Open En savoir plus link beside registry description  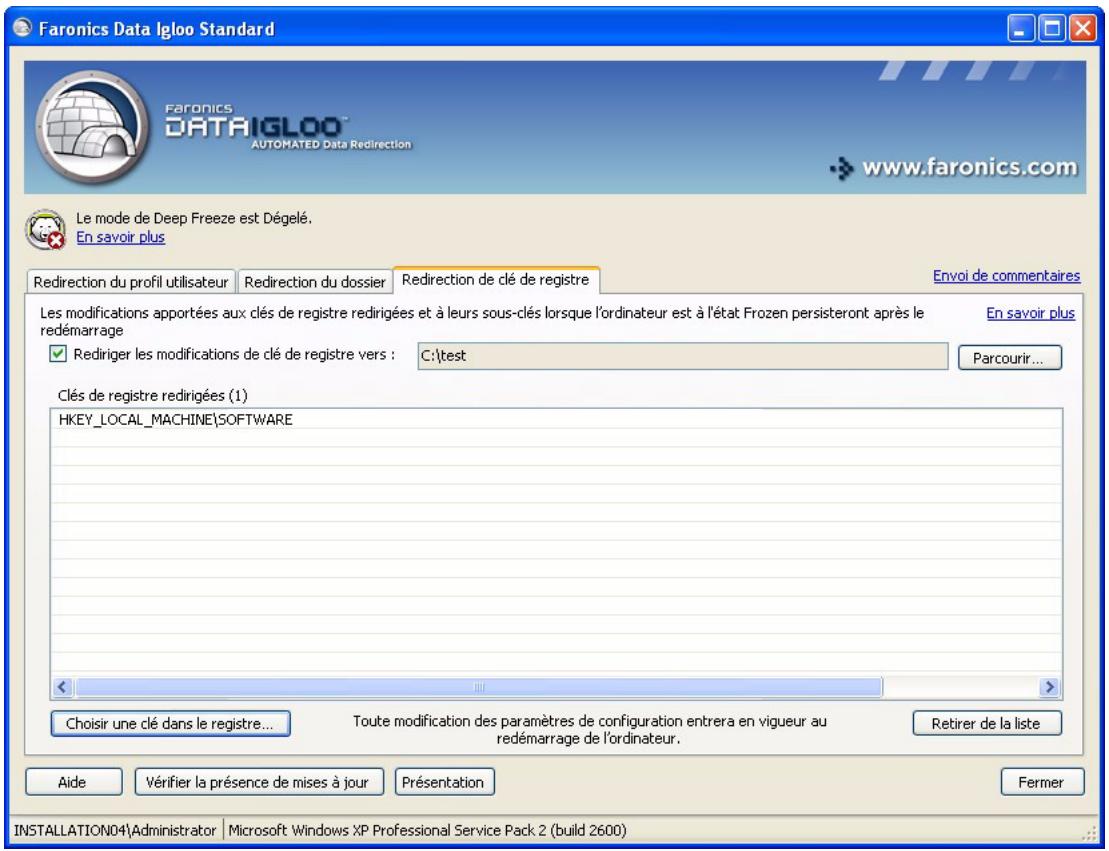1030,313
